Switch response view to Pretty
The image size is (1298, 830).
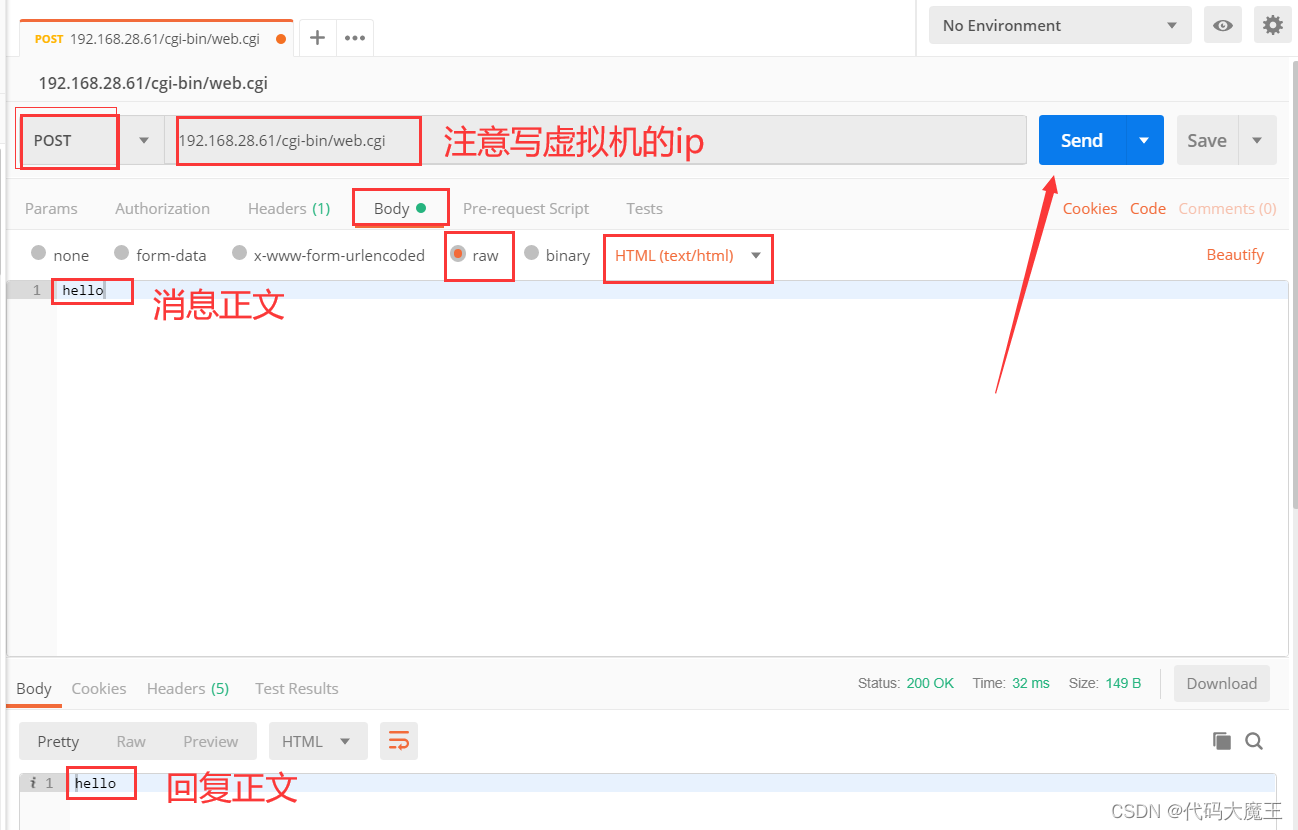click(58, 741)
